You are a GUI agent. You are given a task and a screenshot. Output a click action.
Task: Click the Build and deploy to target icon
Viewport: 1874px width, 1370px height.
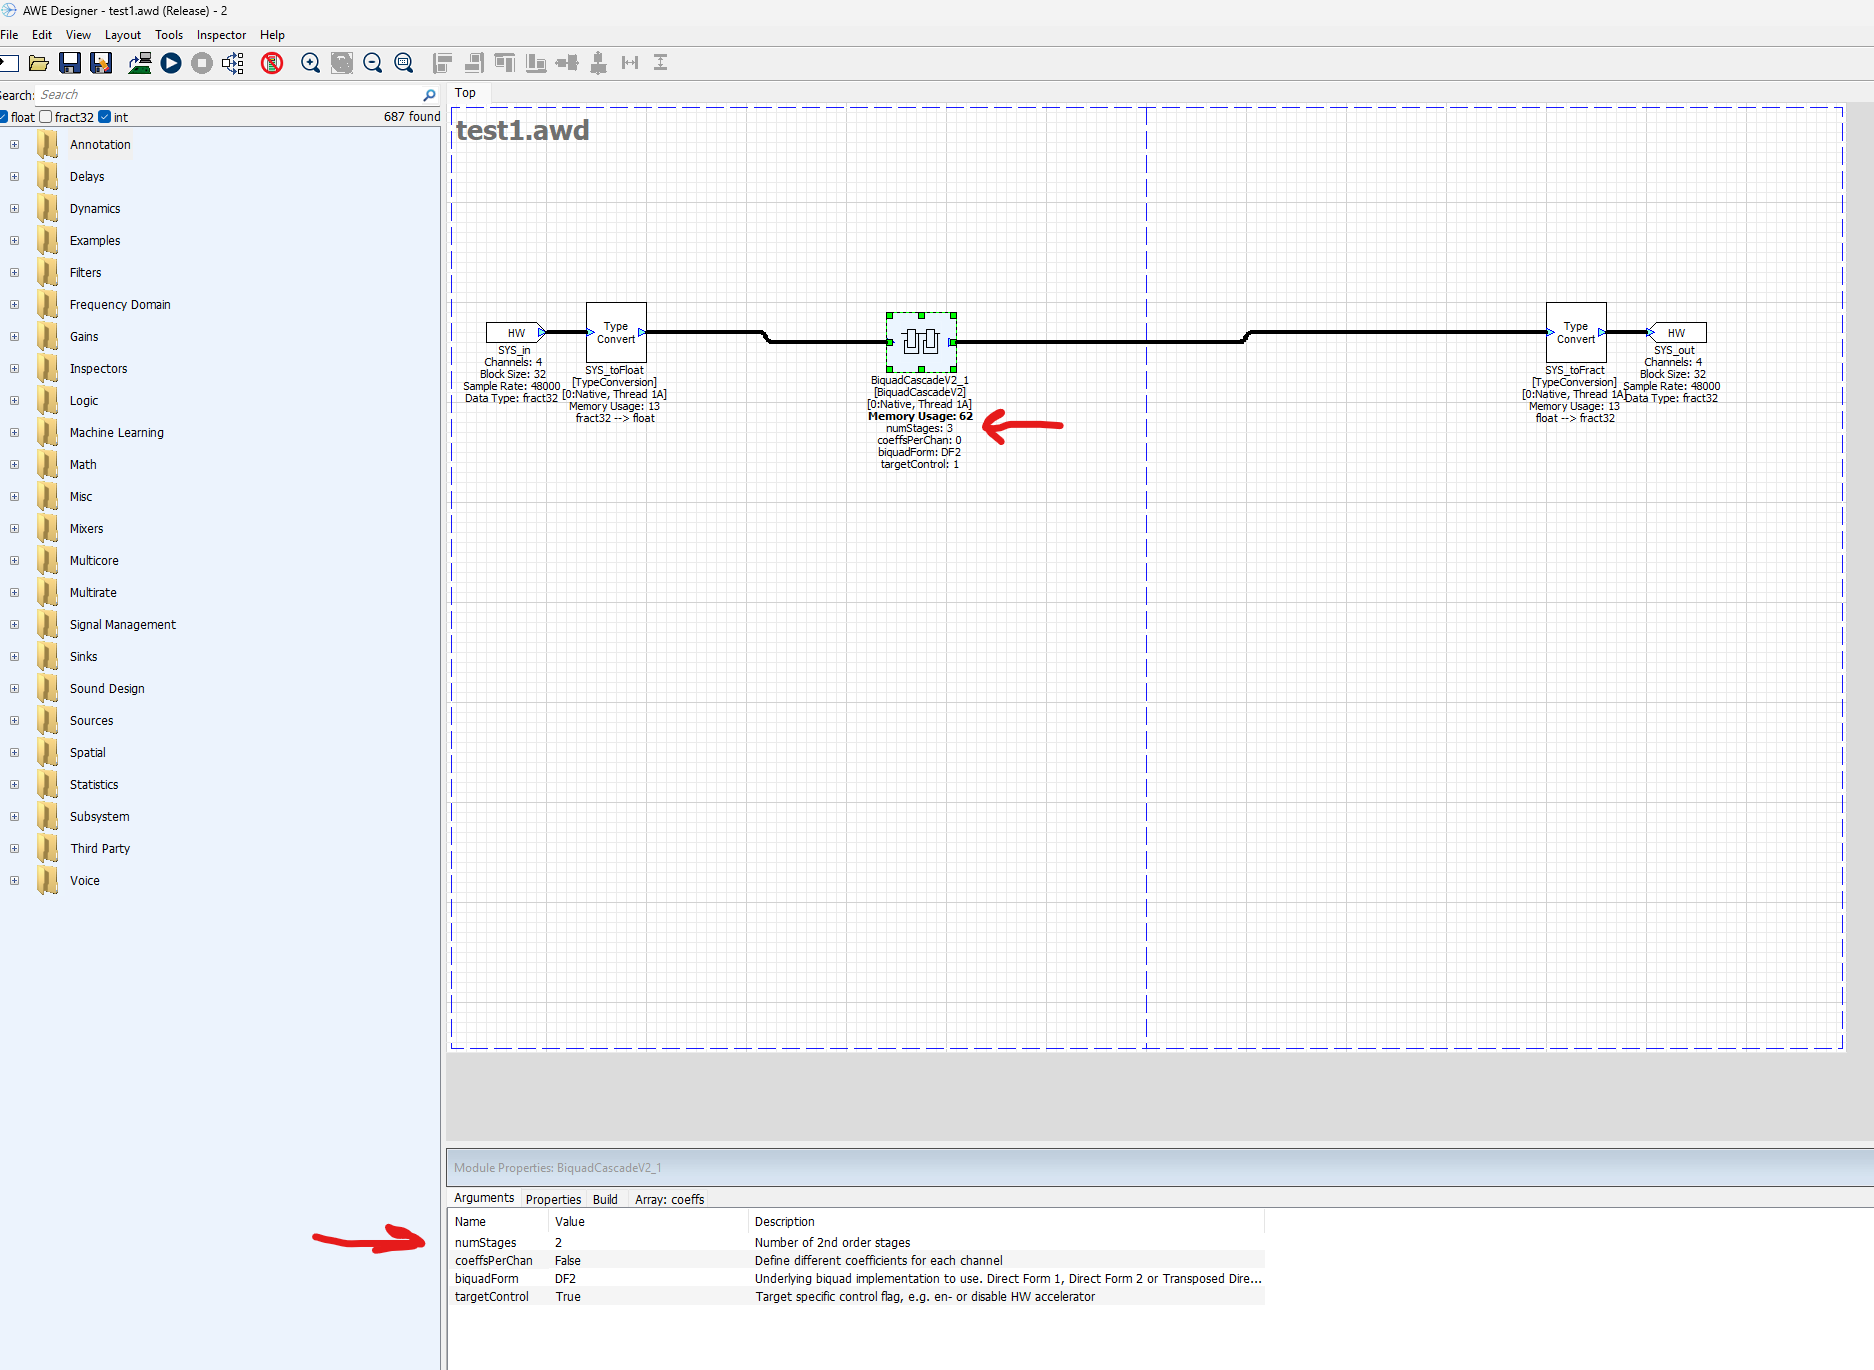click(x=140, y=63)
